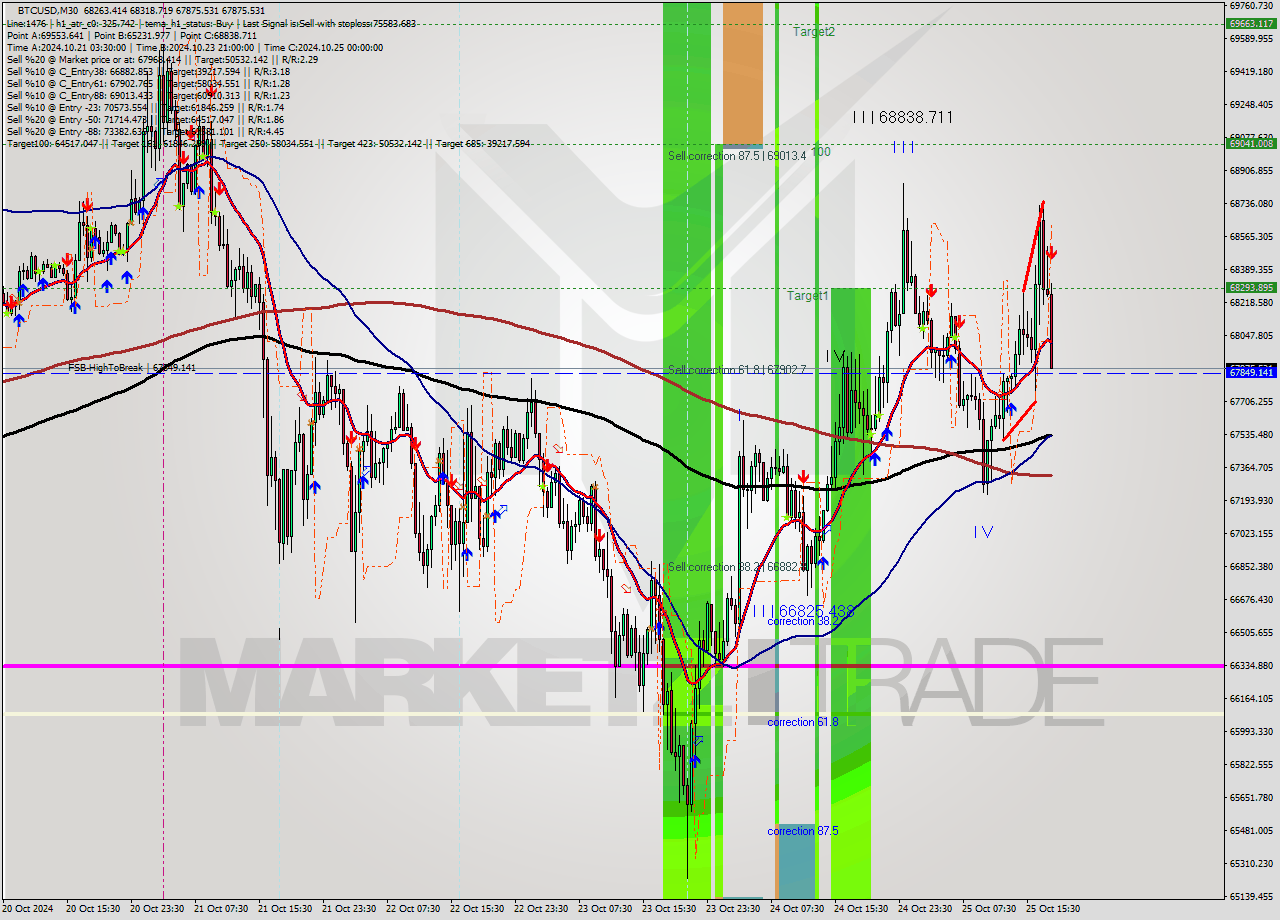Image resolution: width=1280 pixels, height=920 pixels.
Task: Click the 'Sell %10 @ Entry -23: 70573.554' line
Action: pyautogui.click(x=145, y=107)
